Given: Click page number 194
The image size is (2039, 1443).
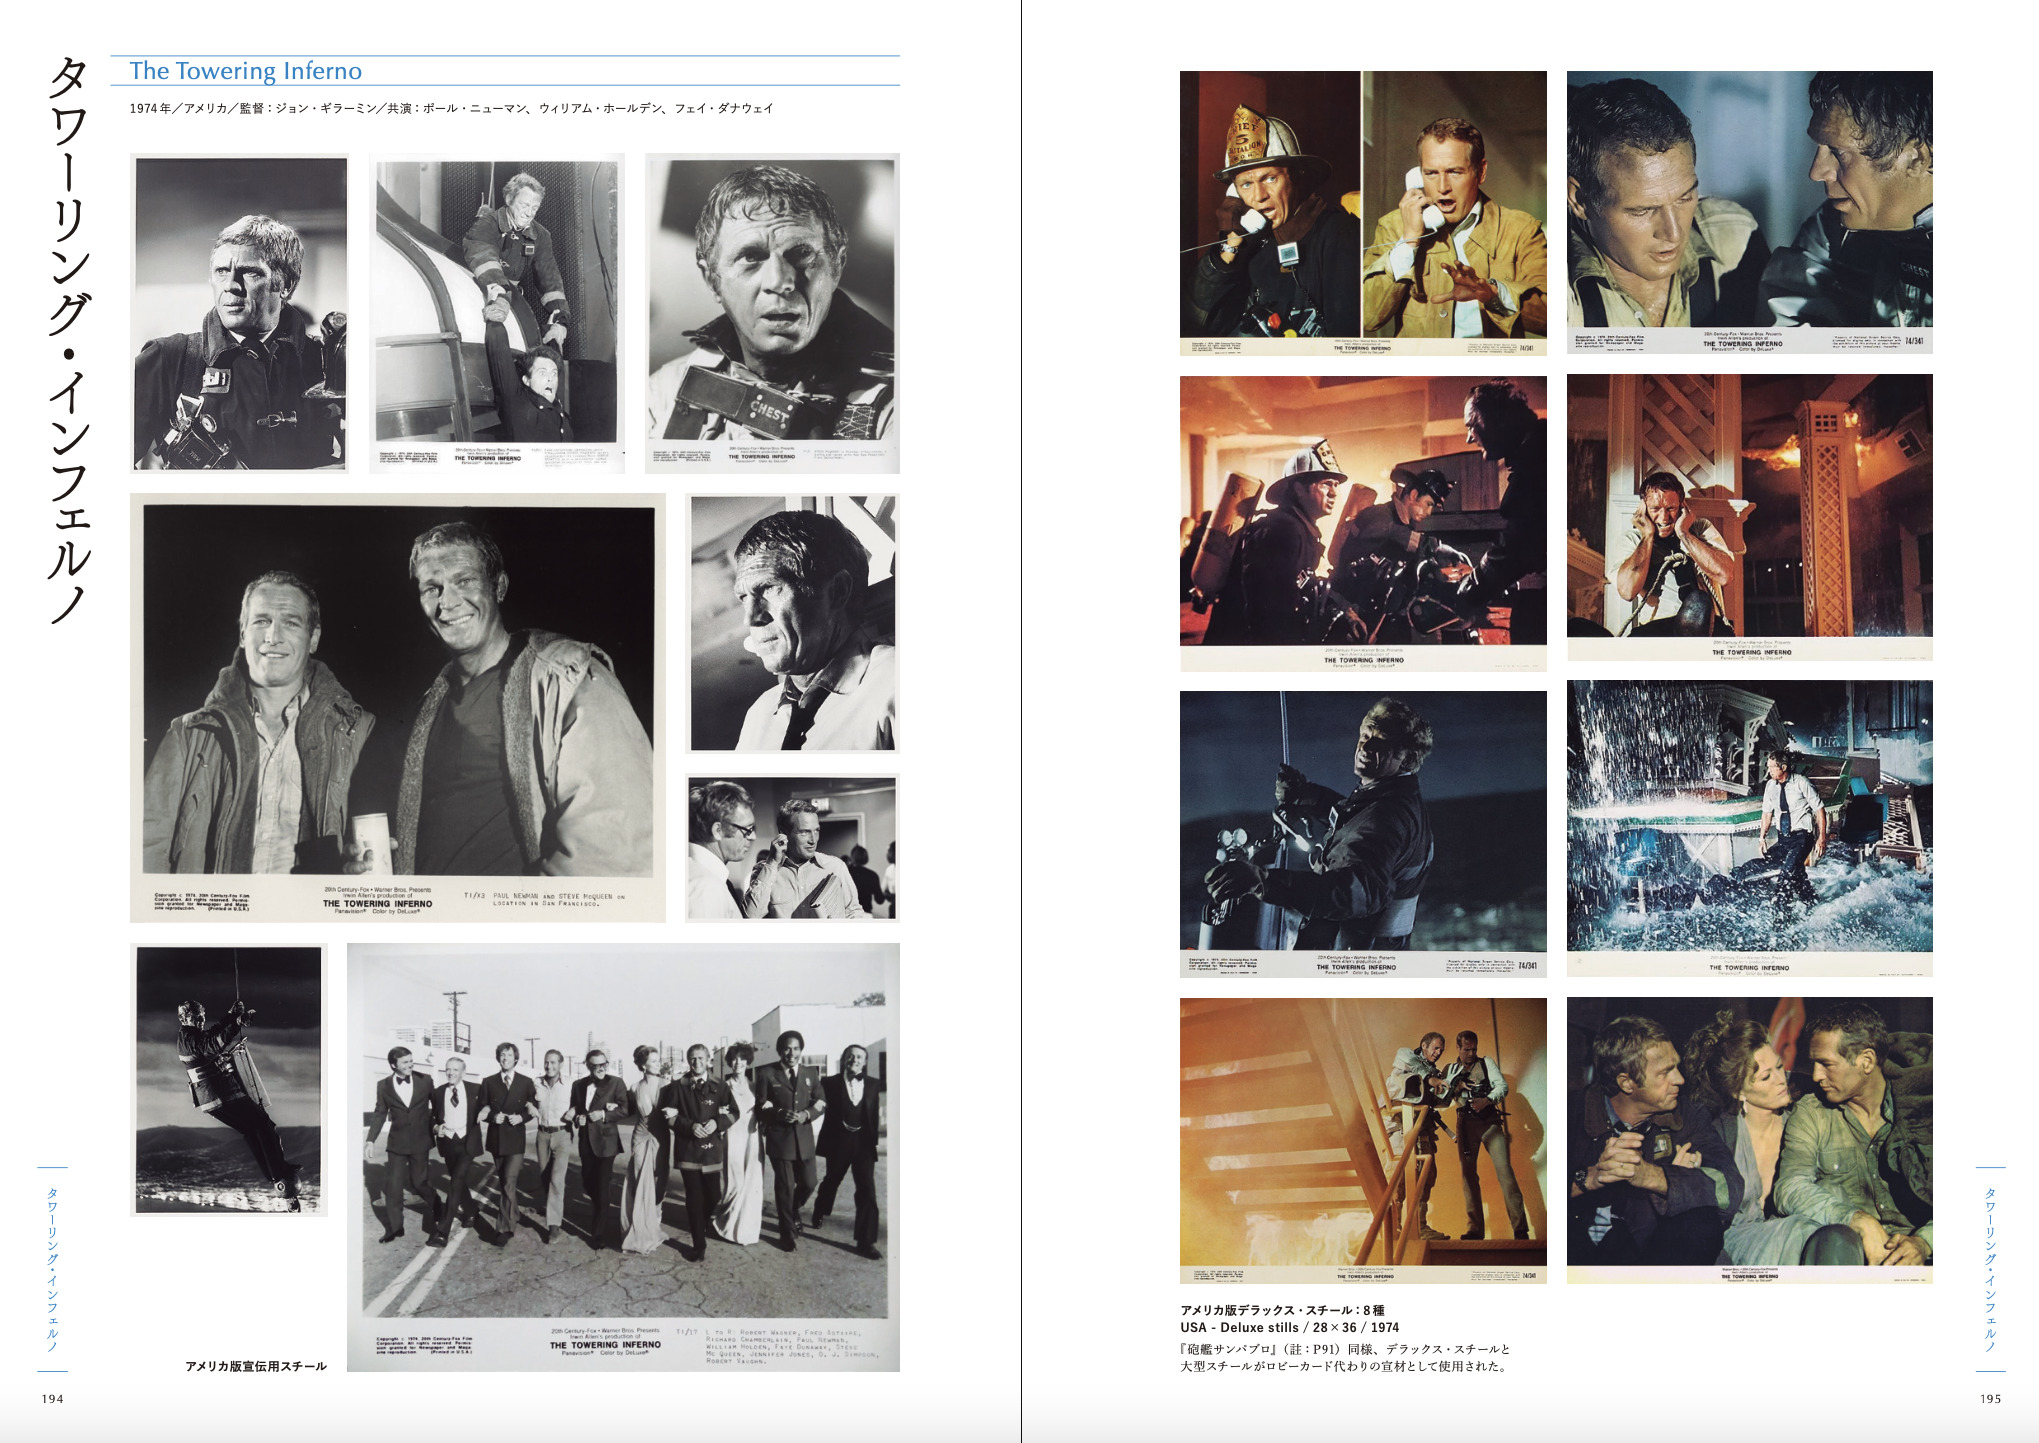Looking at the screenshot, I should point(53,1399).
